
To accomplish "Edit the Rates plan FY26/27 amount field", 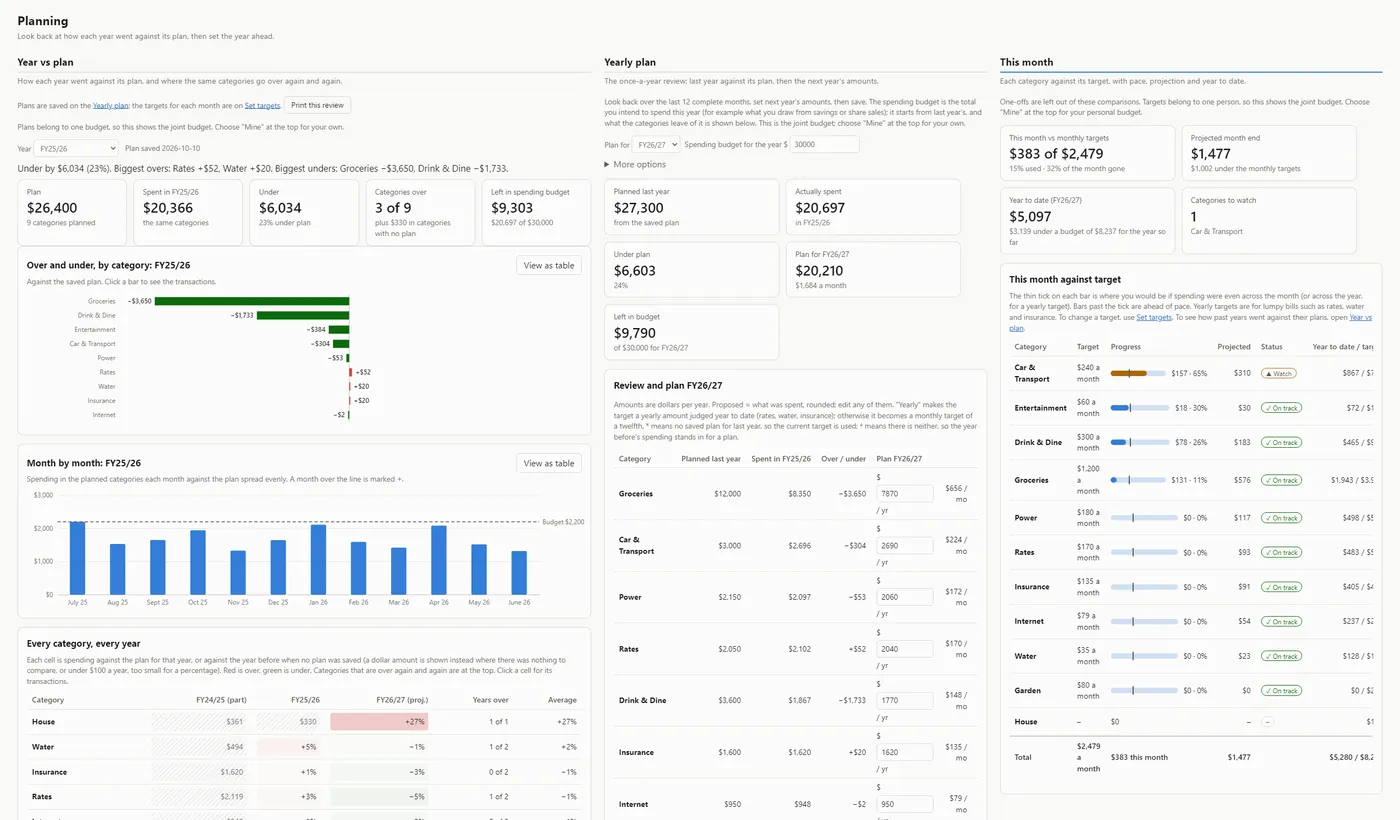I will [905, 649].
